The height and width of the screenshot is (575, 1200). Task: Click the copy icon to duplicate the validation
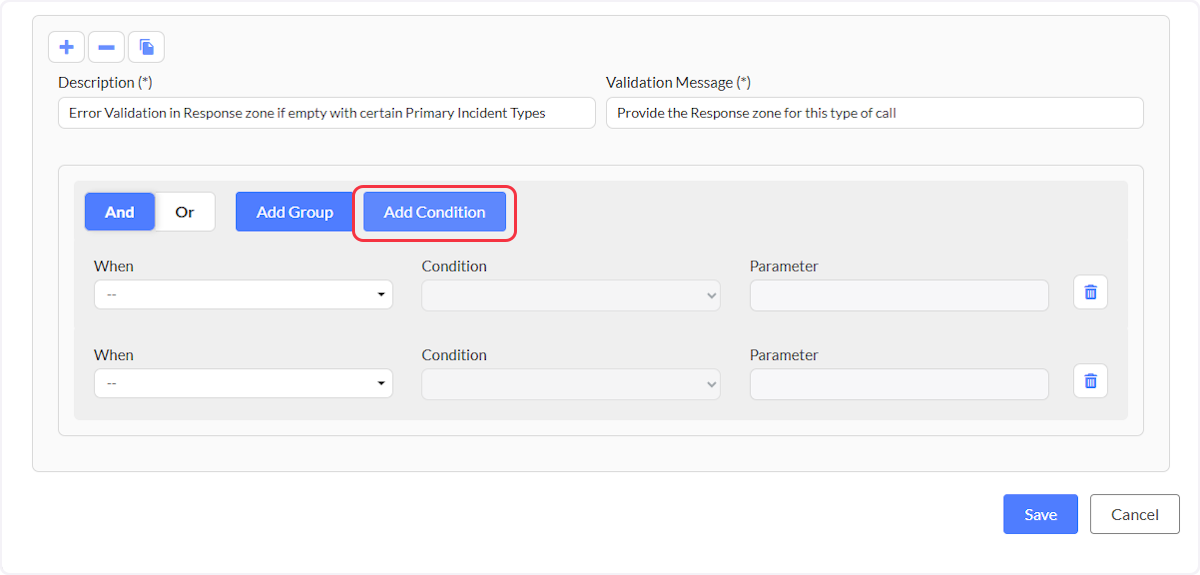point(146,47)
